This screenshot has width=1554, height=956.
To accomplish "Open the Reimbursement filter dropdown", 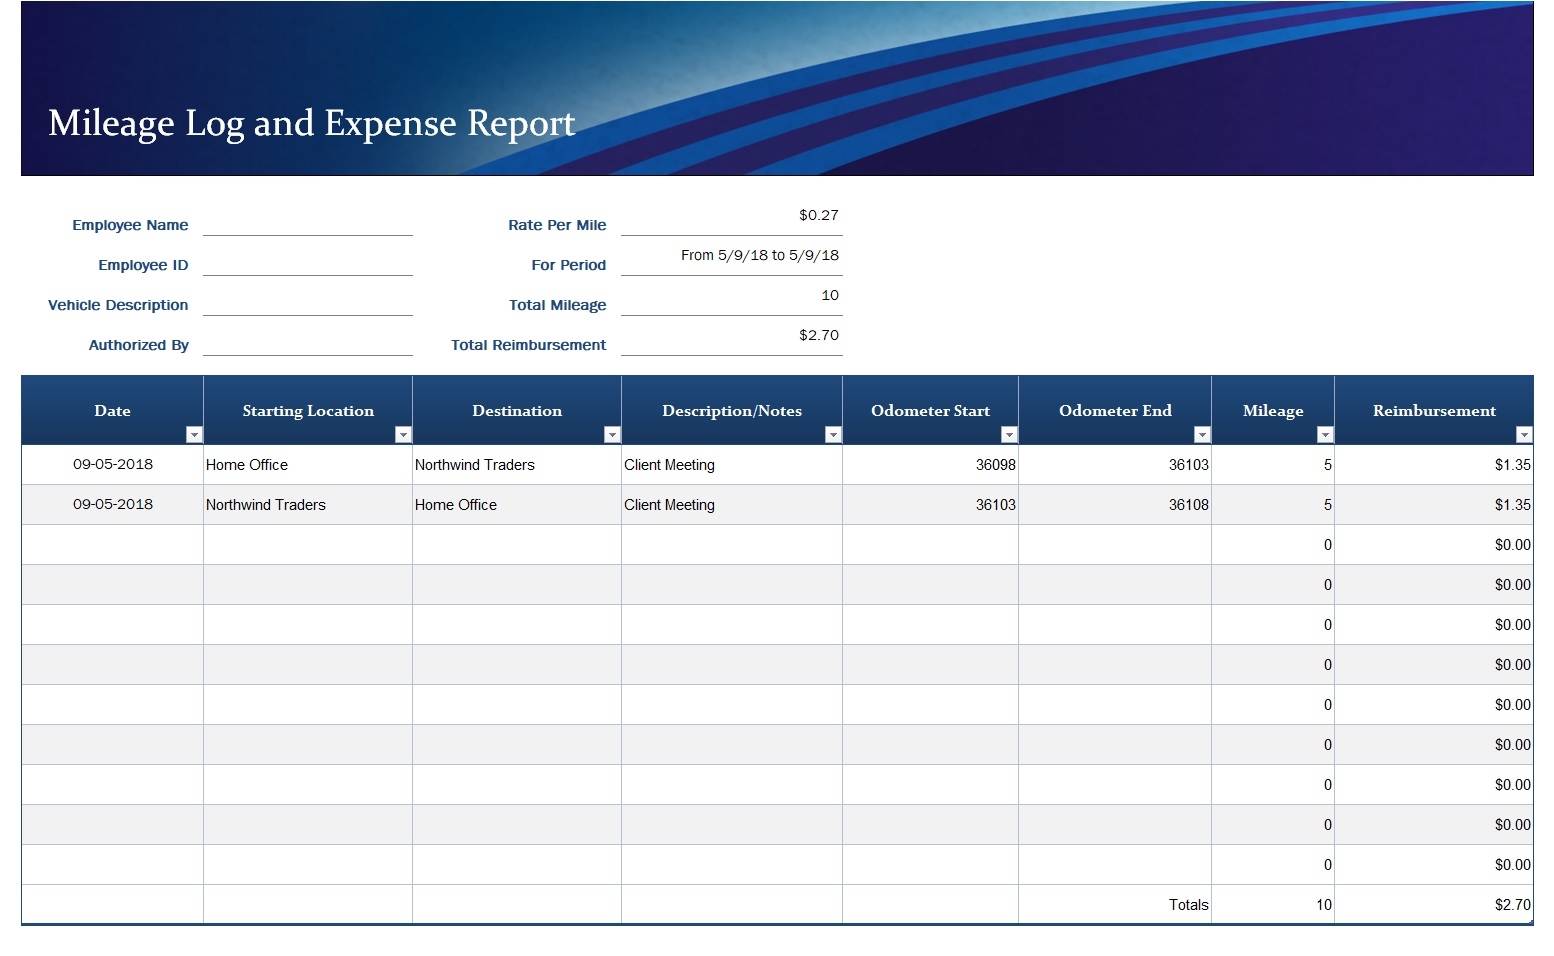I will tap(1523, 435).
